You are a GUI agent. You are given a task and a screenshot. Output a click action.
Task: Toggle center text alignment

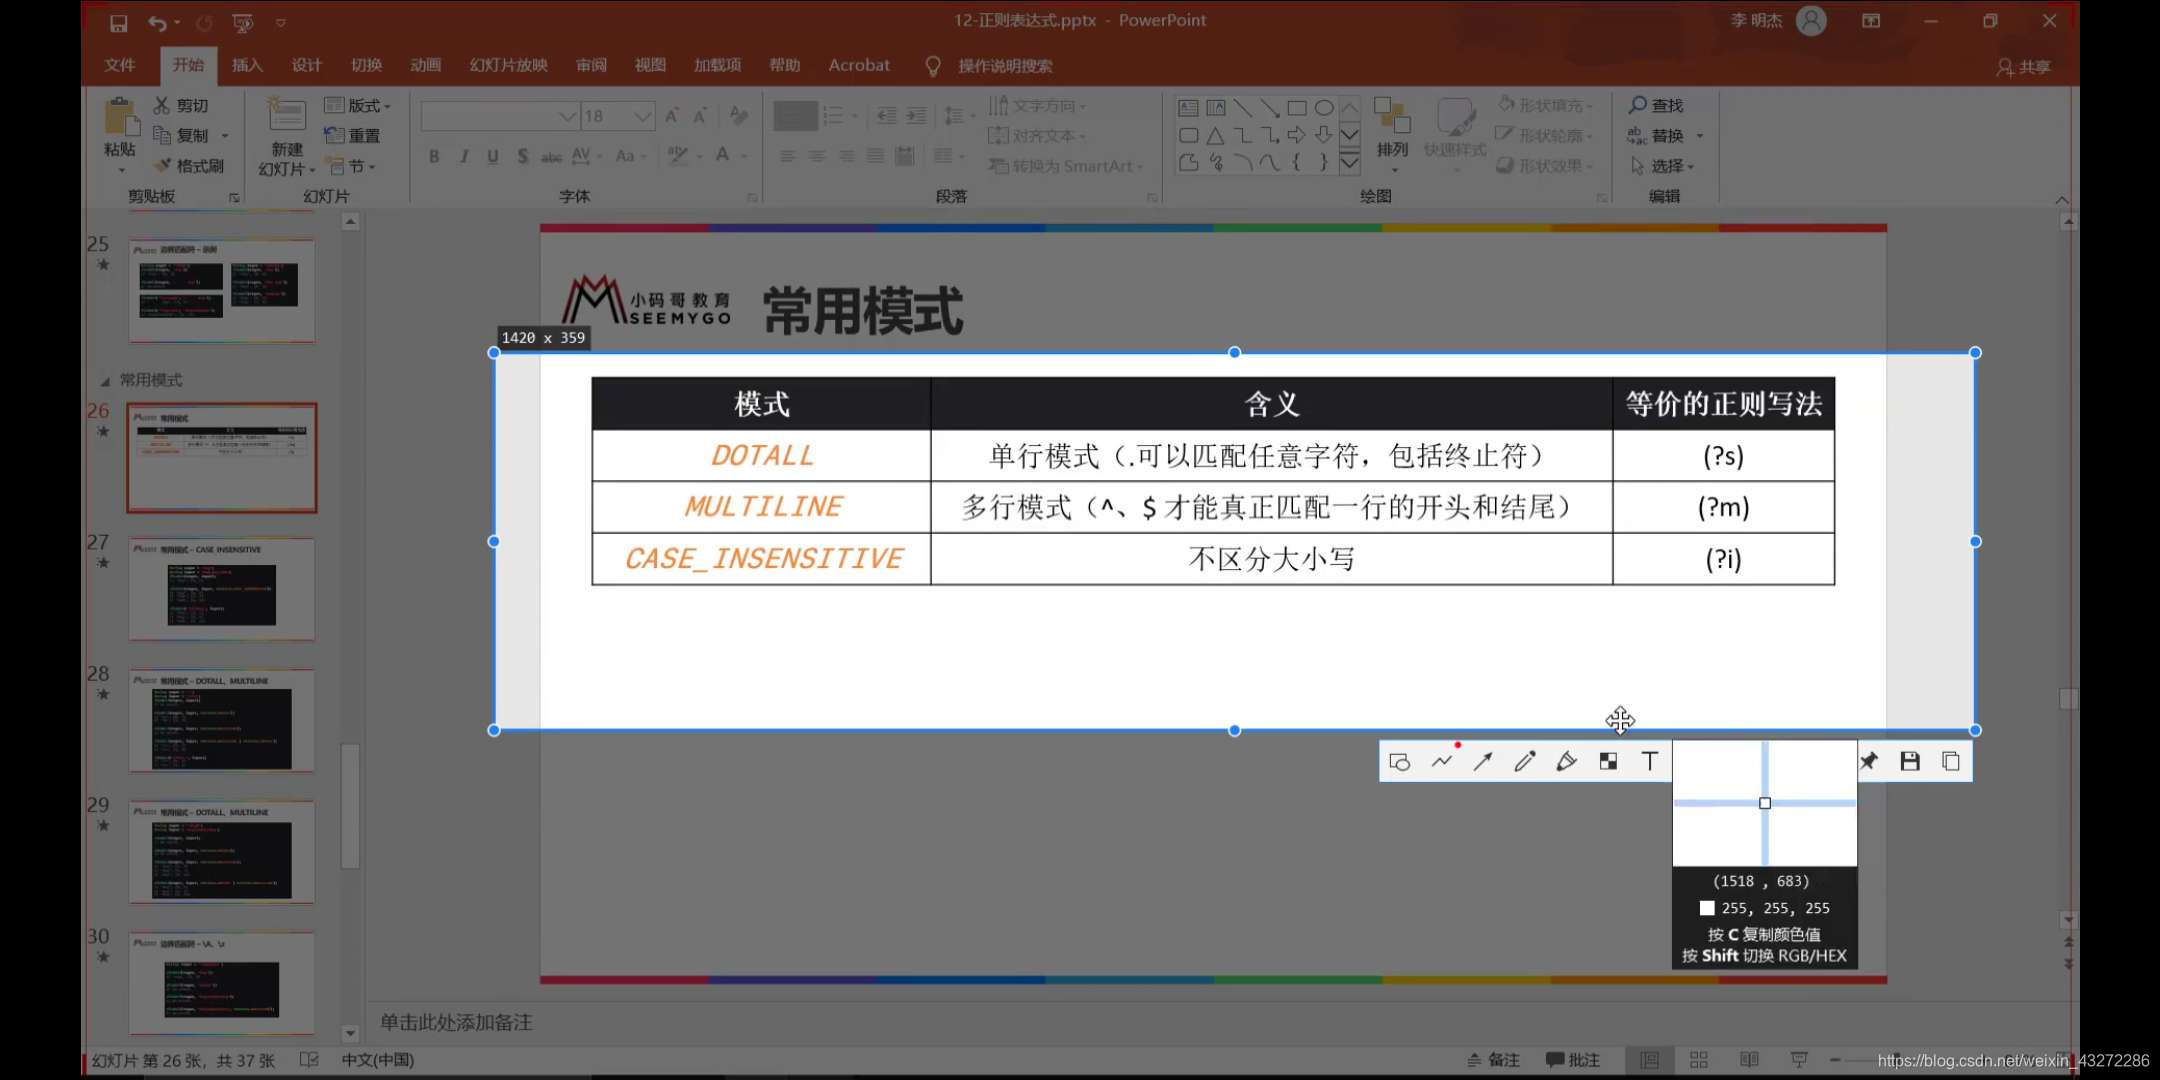coord(817,156)
